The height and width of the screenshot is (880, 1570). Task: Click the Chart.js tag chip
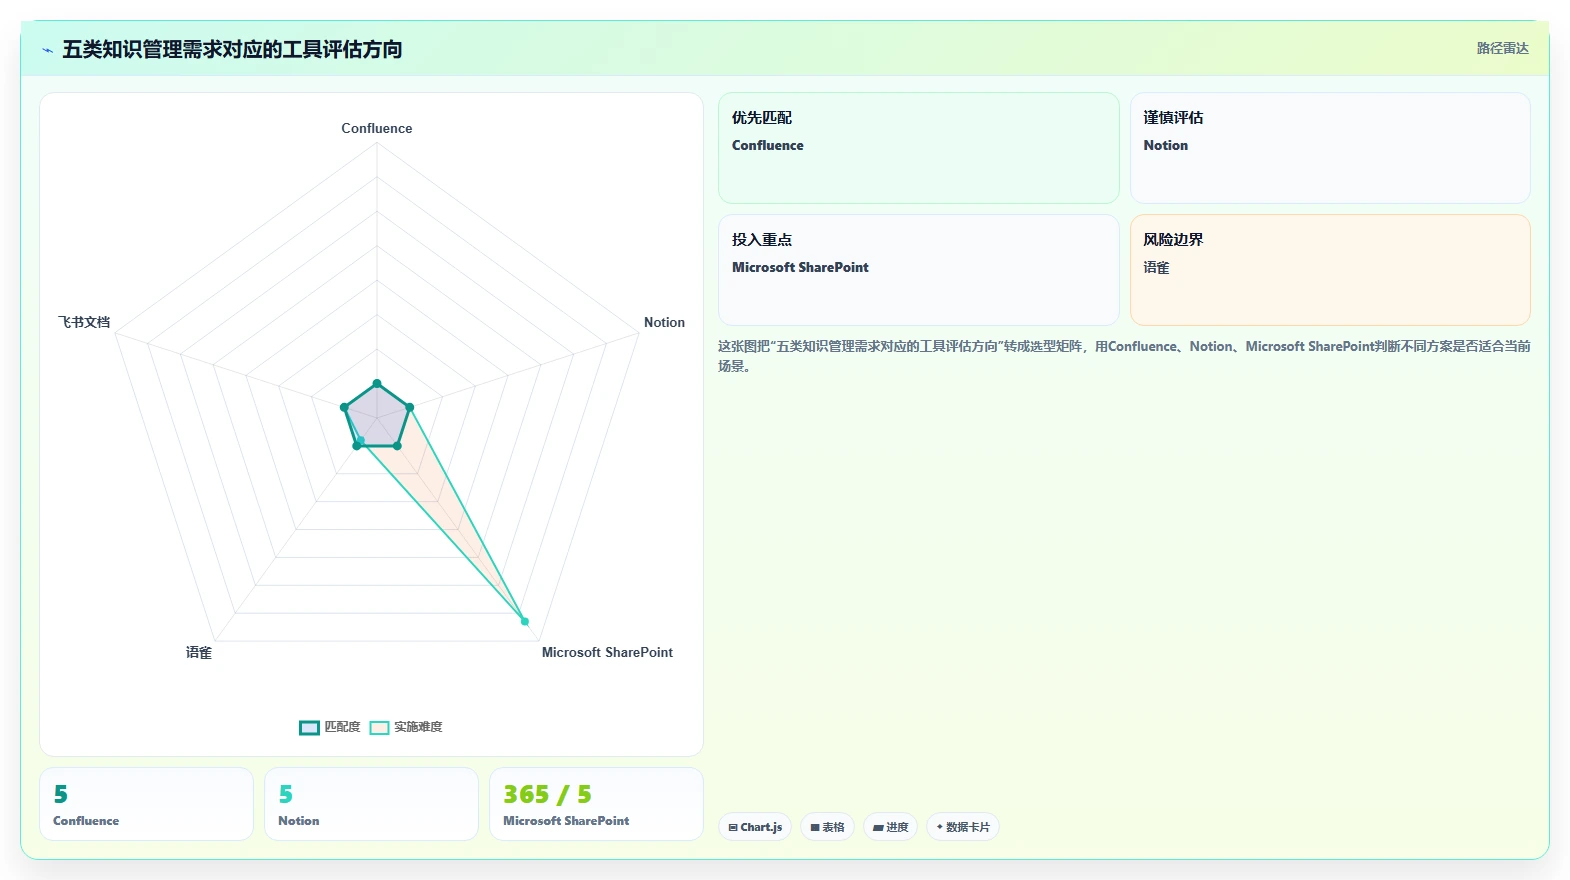pos(755,827)
